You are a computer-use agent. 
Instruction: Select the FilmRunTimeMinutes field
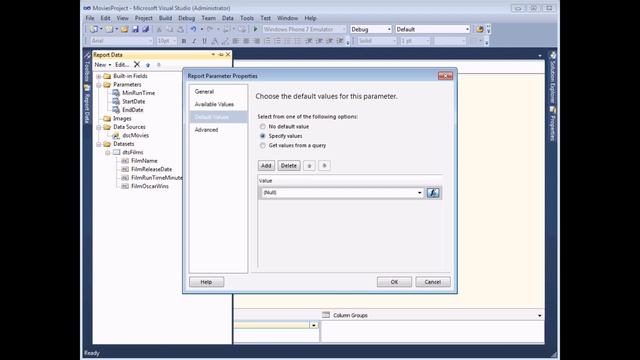pos(157,178)
